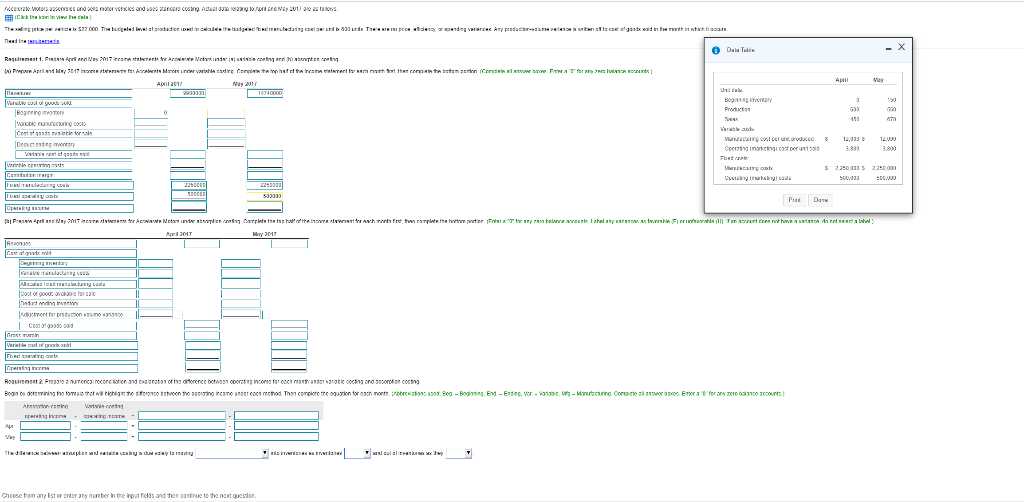Minimize the Data Table popup
The height and width of the screenshot is (502, 1024).
[x=889, y=47]
